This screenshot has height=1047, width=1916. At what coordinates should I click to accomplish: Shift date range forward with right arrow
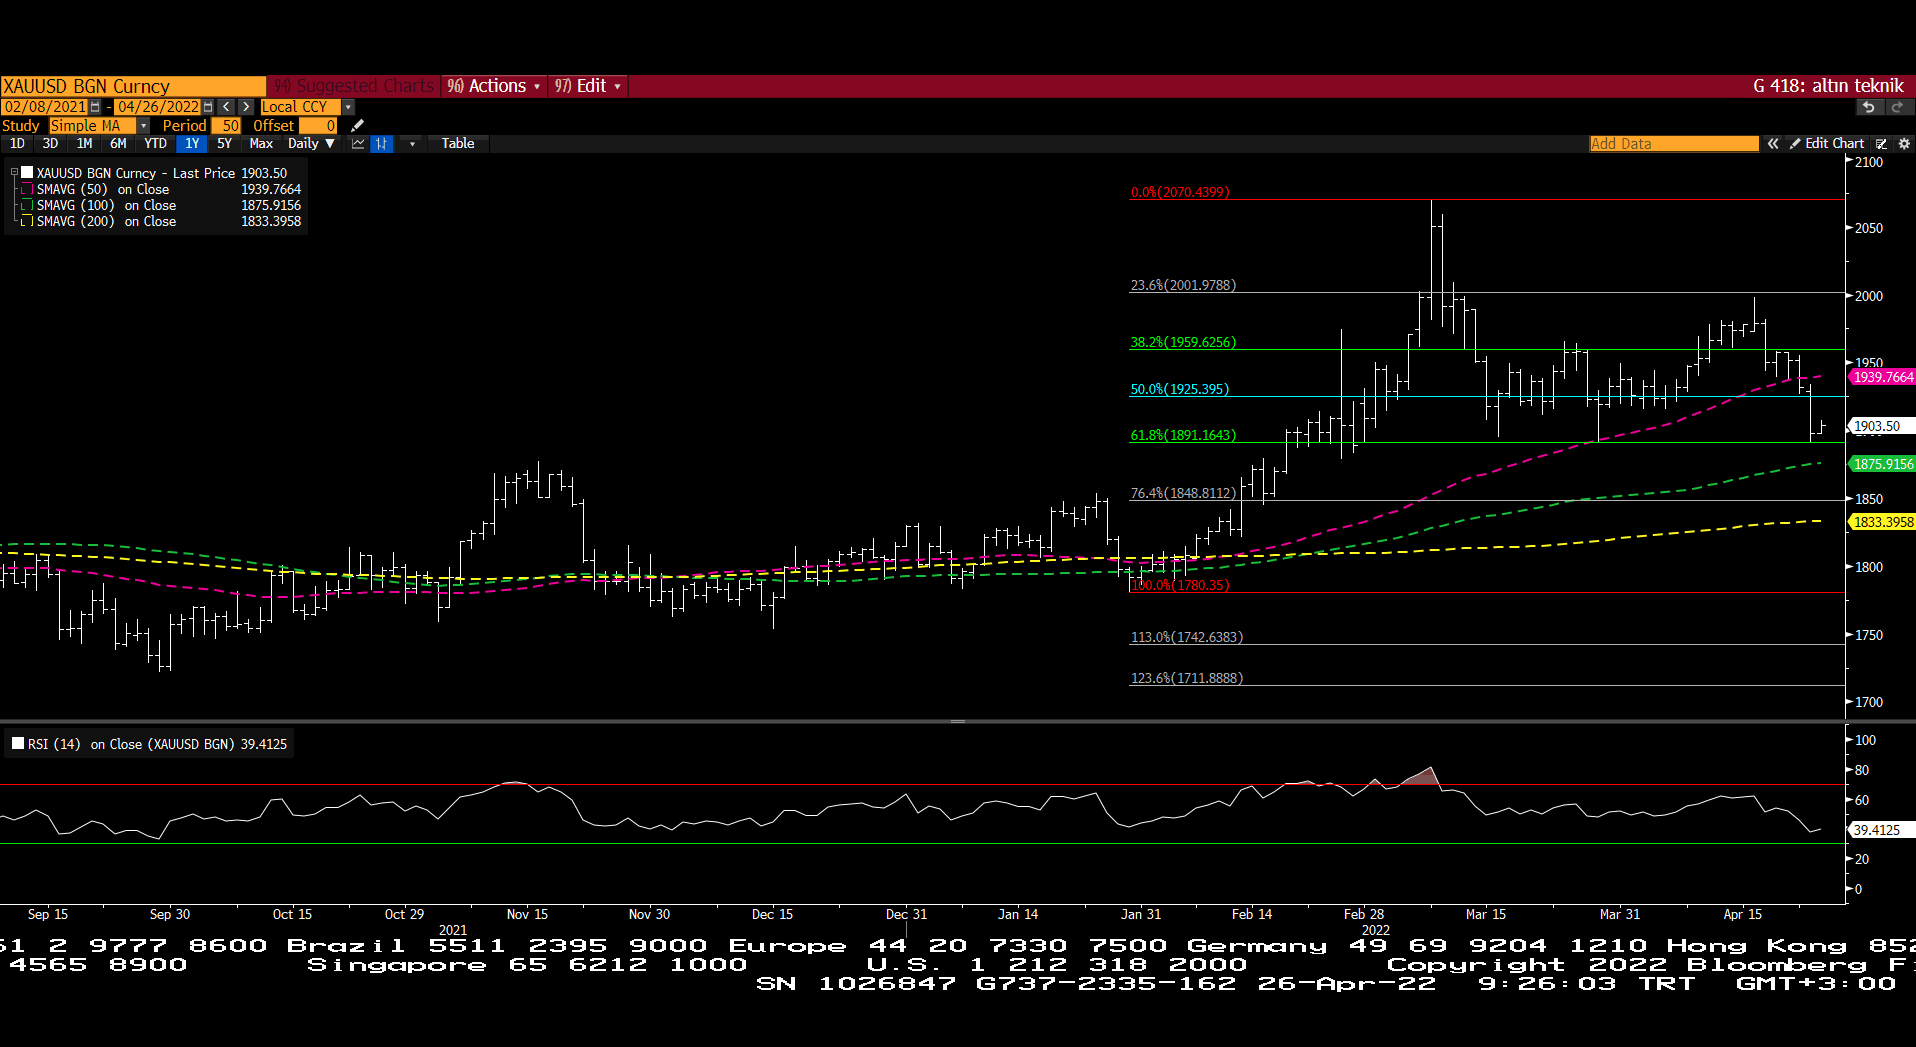pyautogui.click(x=246, y=107)
